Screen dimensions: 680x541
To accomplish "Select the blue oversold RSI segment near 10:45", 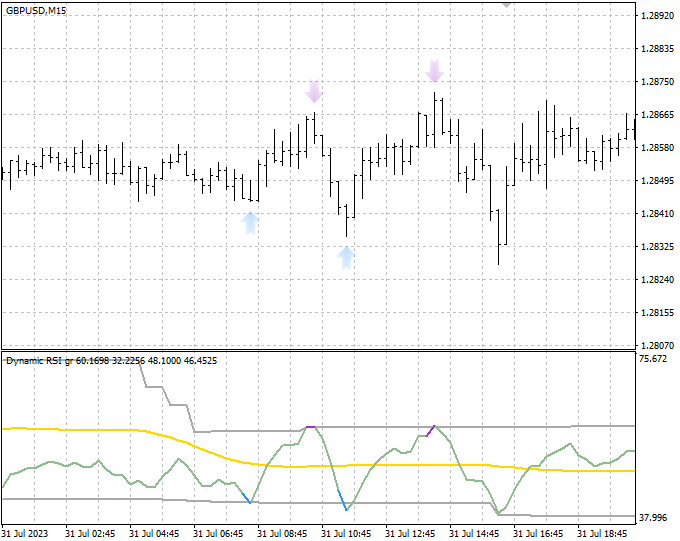I will pos(342,500).
